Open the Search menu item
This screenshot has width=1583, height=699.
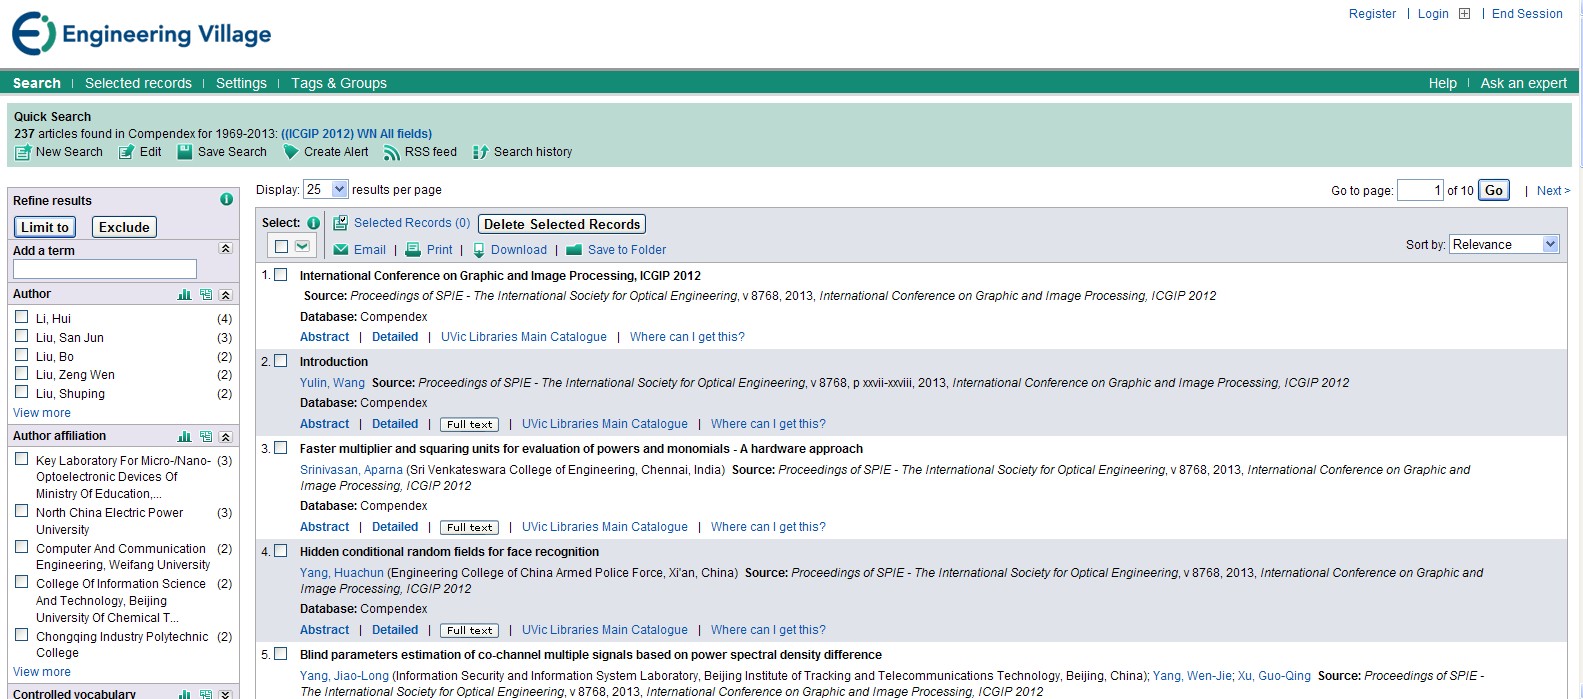pyautogui.click(x=37, y=83)
